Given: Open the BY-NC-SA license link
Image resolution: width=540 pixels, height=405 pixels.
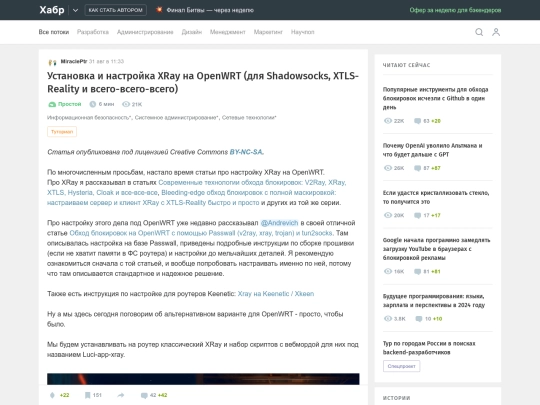Looking at the screenshot, I should pyautogui.click(x=246, y=152).
